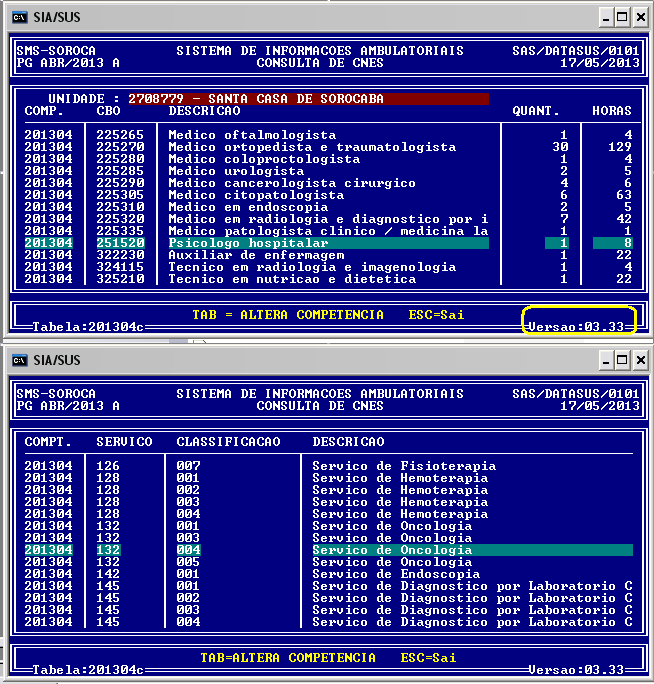Click the QUANT. column header

point(536,111)
